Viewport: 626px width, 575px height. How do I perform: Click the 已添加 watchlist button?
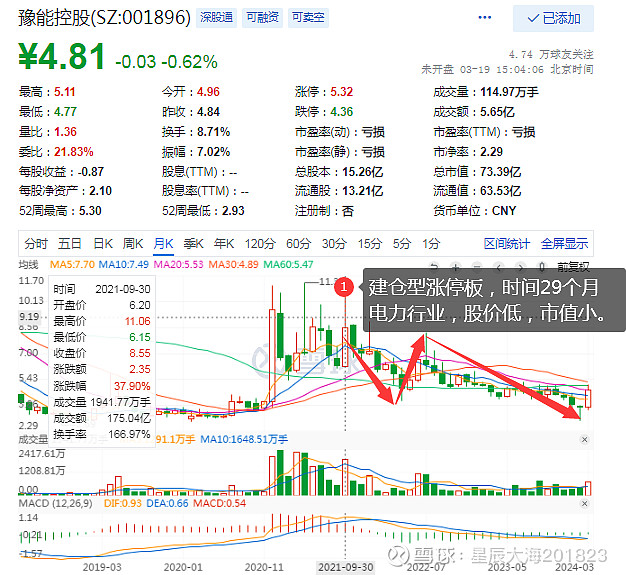[553, 18]
